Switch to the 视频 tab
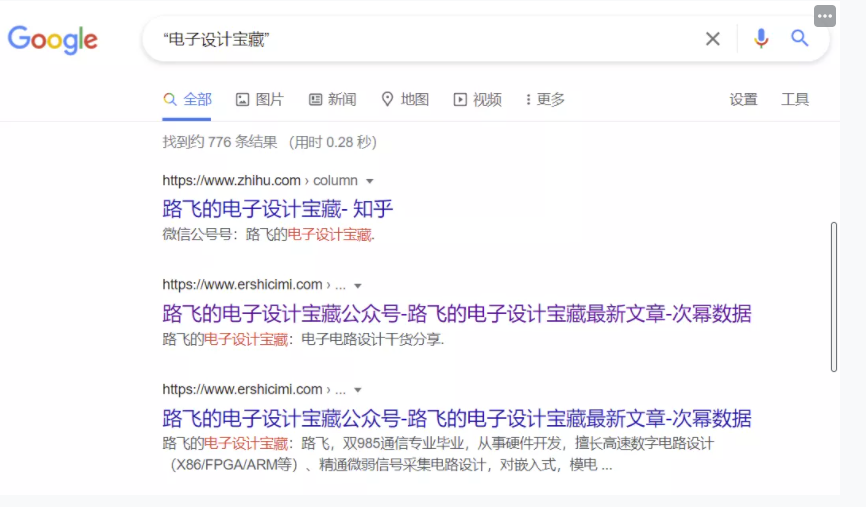Image resolution: width=866 pixels, height=507 pixels. [478, 99]
